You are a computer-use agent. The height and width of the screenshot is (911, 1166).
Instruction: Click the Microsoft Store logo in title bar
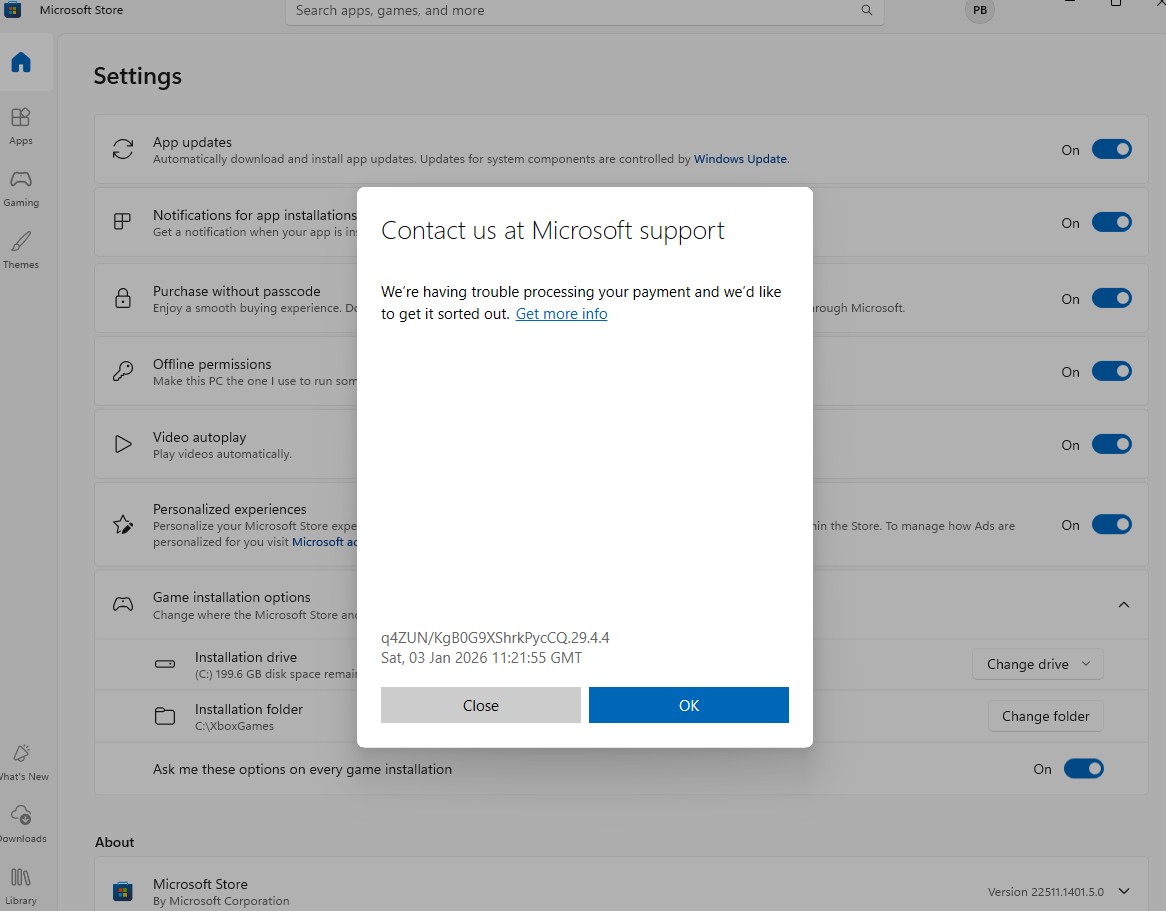[13, 10]
